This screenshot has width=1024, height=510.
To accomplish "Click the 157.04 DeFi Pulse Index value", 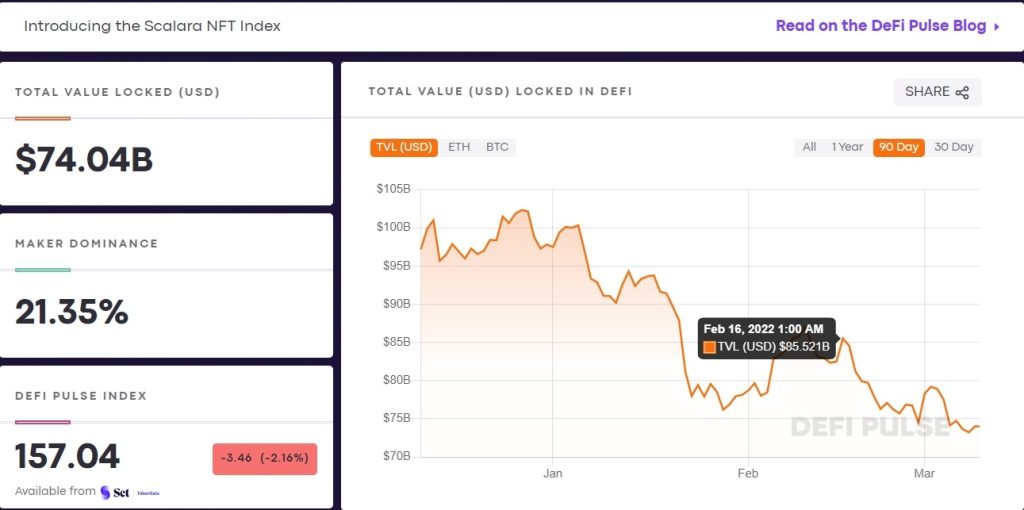I will [x=67, y=457].
